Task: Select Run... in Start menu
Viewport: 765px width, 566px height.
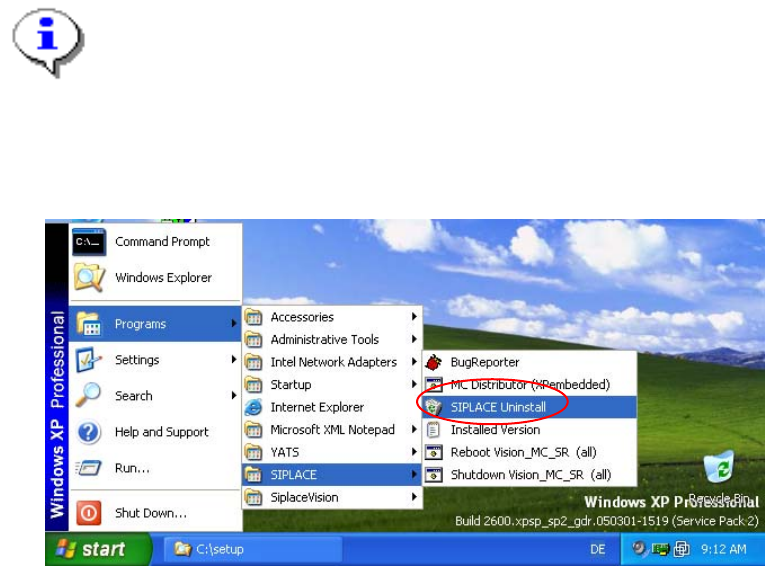Action: coord(155,468)
